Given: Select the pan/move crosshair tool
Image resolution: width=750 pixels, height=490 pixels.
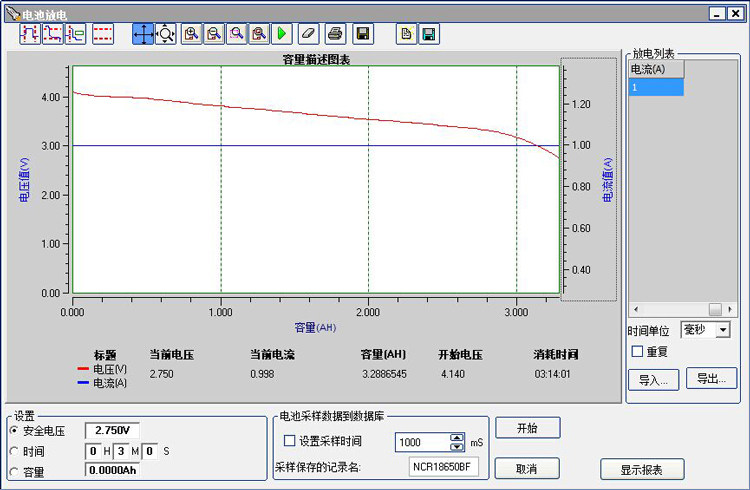Looking at the screenshot, I should pos(143,33).
